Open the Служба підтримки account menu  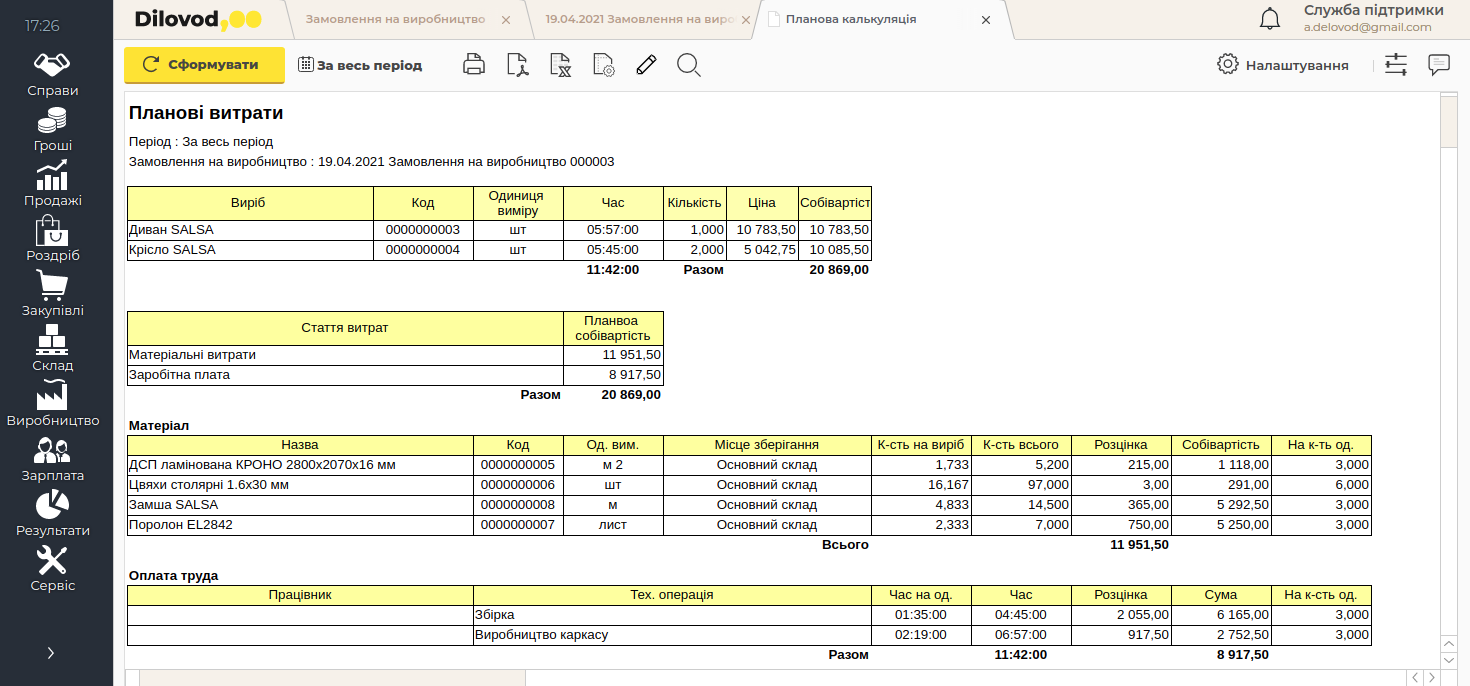(x=1373, y=19)
